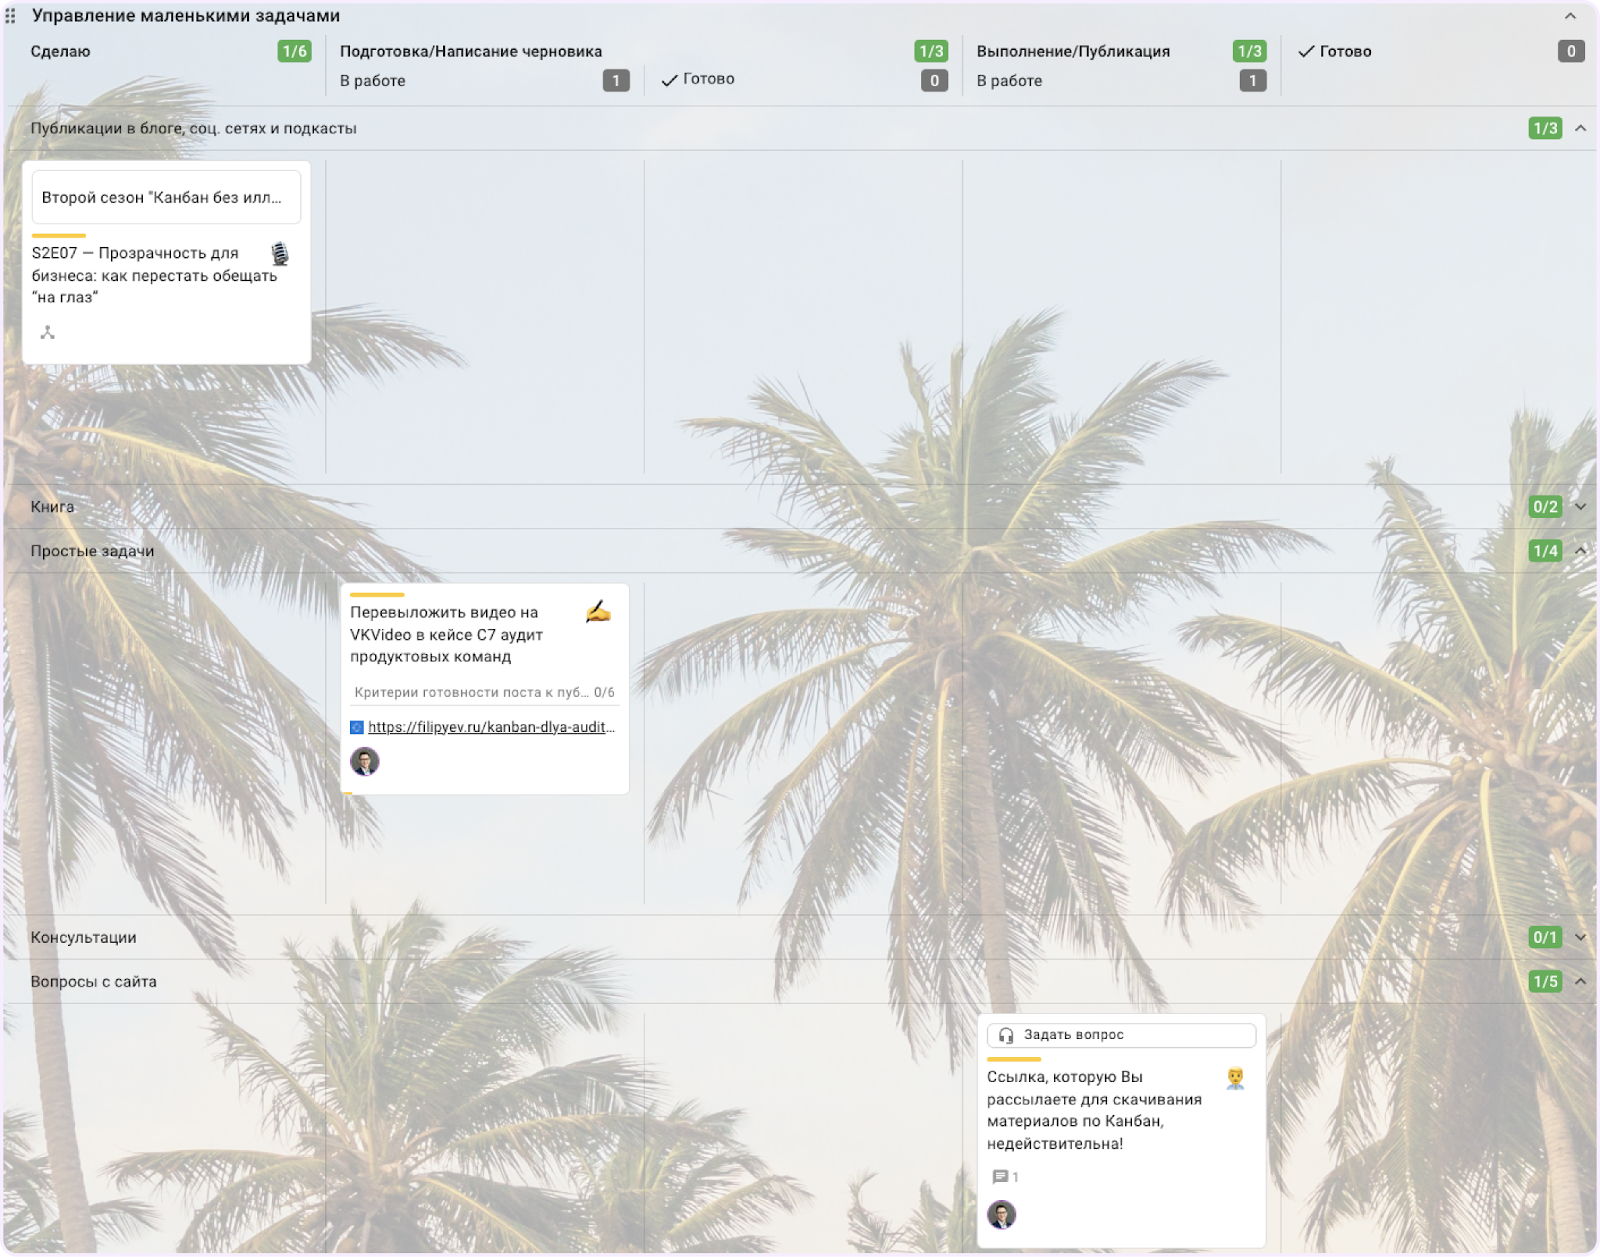1600x1257 pixels.
Task: Click the assignee avatar on the VKVideo card
Action: pos(365,762)
